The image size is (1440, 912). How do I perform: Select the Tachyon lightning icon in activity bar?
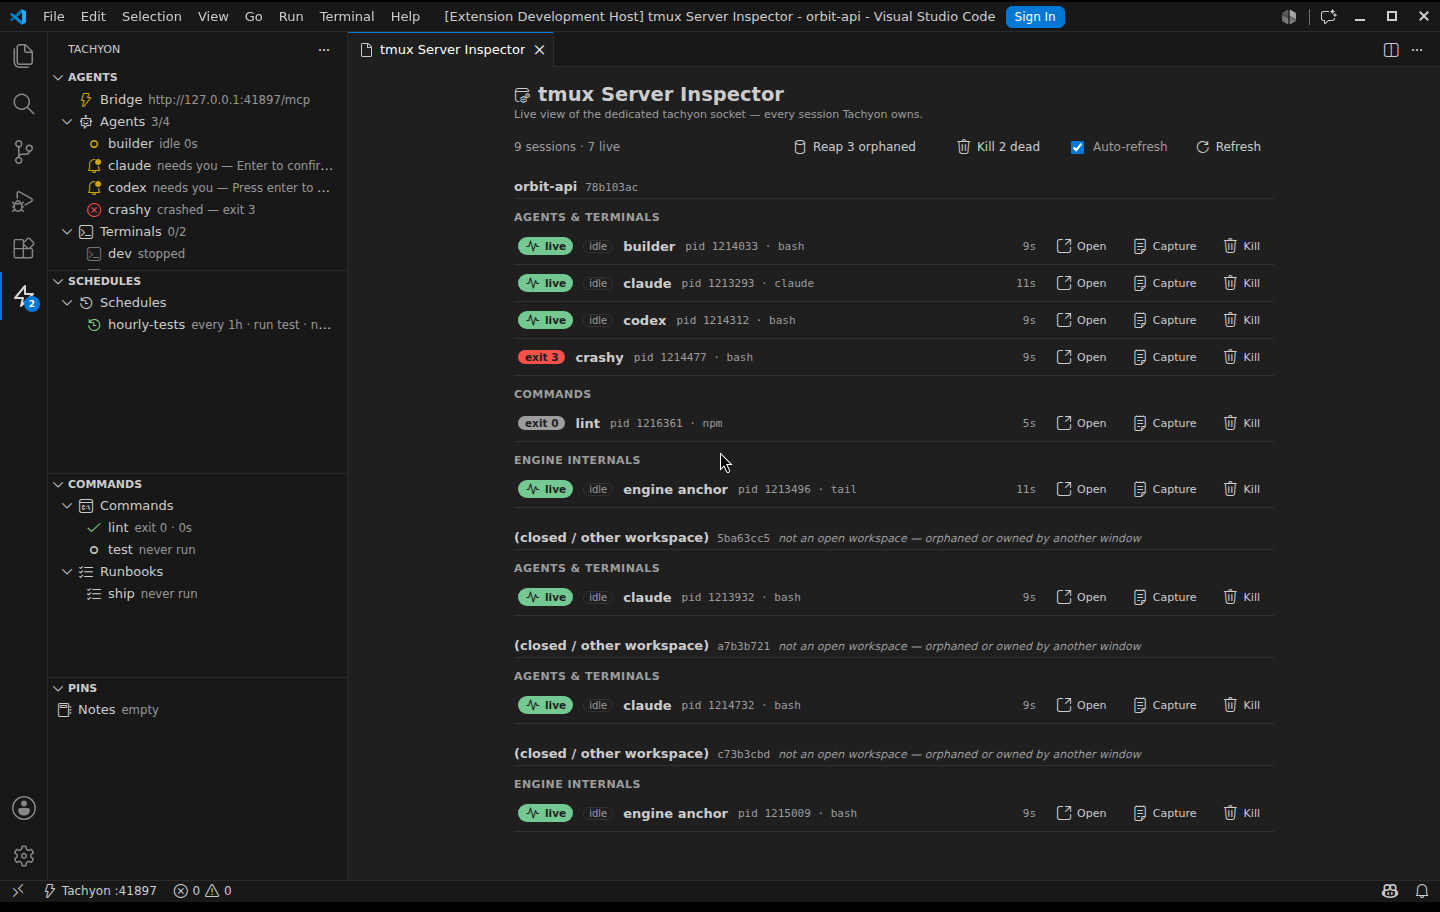pos(23,296)
